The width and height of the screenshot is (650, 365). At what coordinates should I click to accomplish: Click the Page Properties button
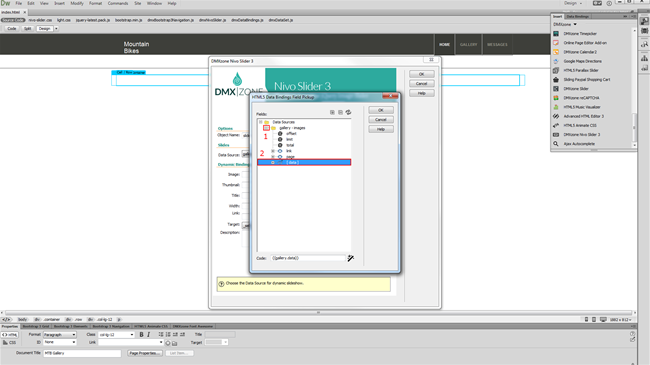click(144, 353)
